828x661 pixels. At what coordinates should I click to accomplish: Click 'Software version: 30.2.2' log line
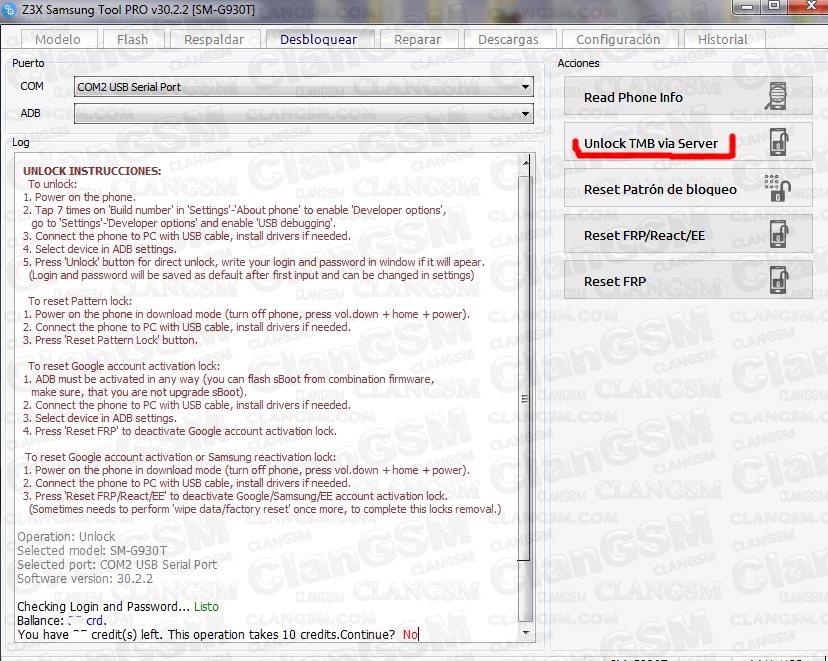[85, 579]
